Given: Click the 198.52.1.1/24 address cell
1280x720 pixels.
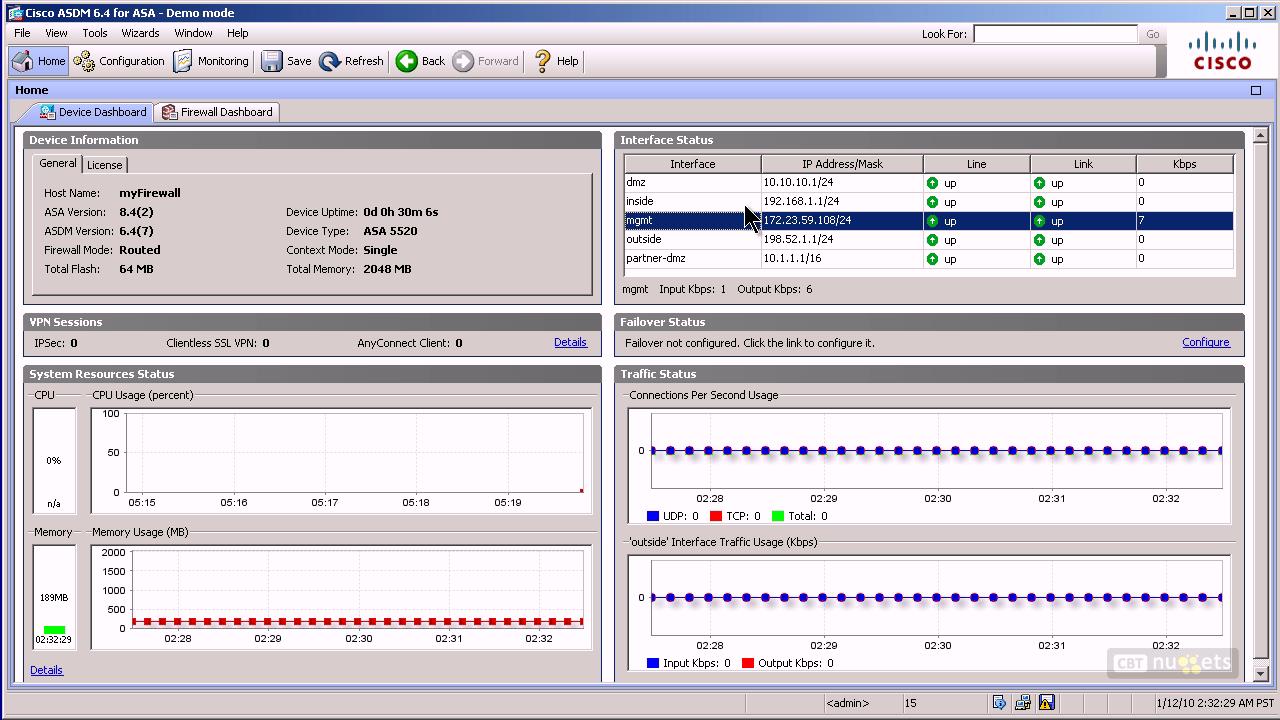Looking at the screenshot, I should point(842,240).
